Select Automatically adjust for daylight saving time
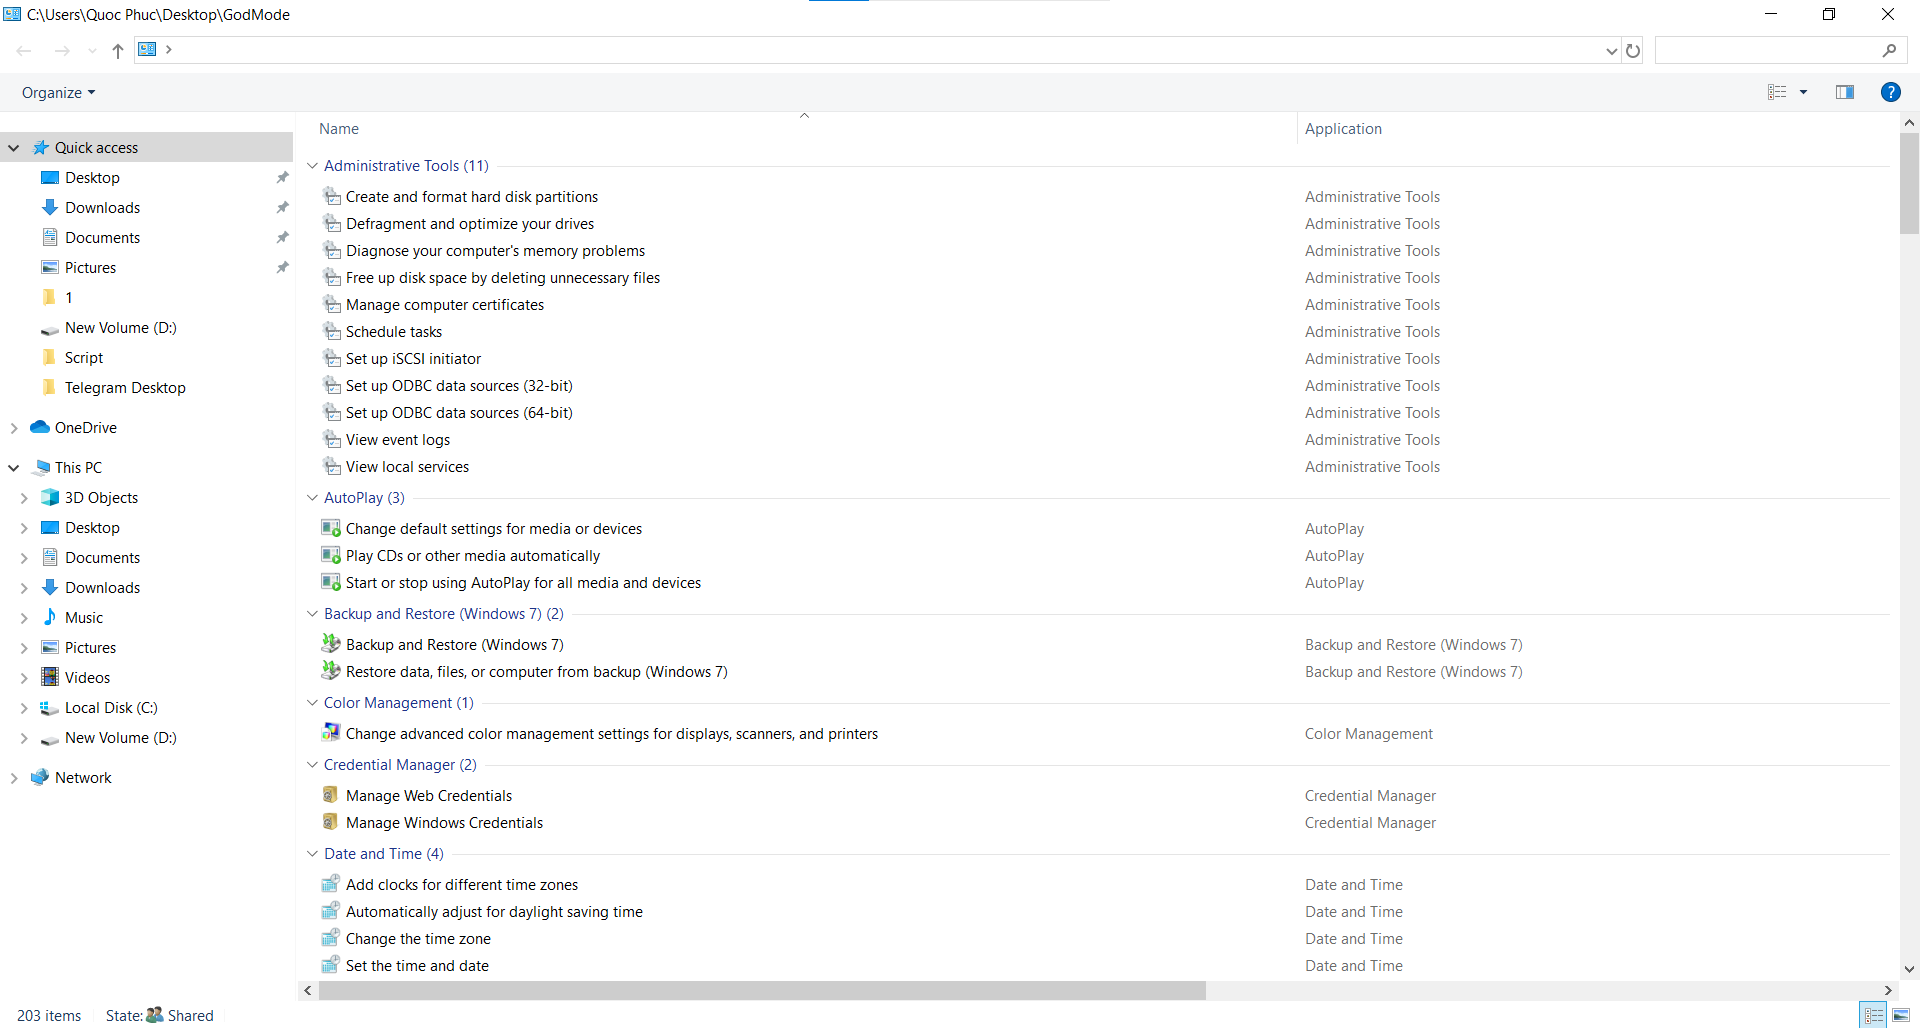 coord(494,912)
